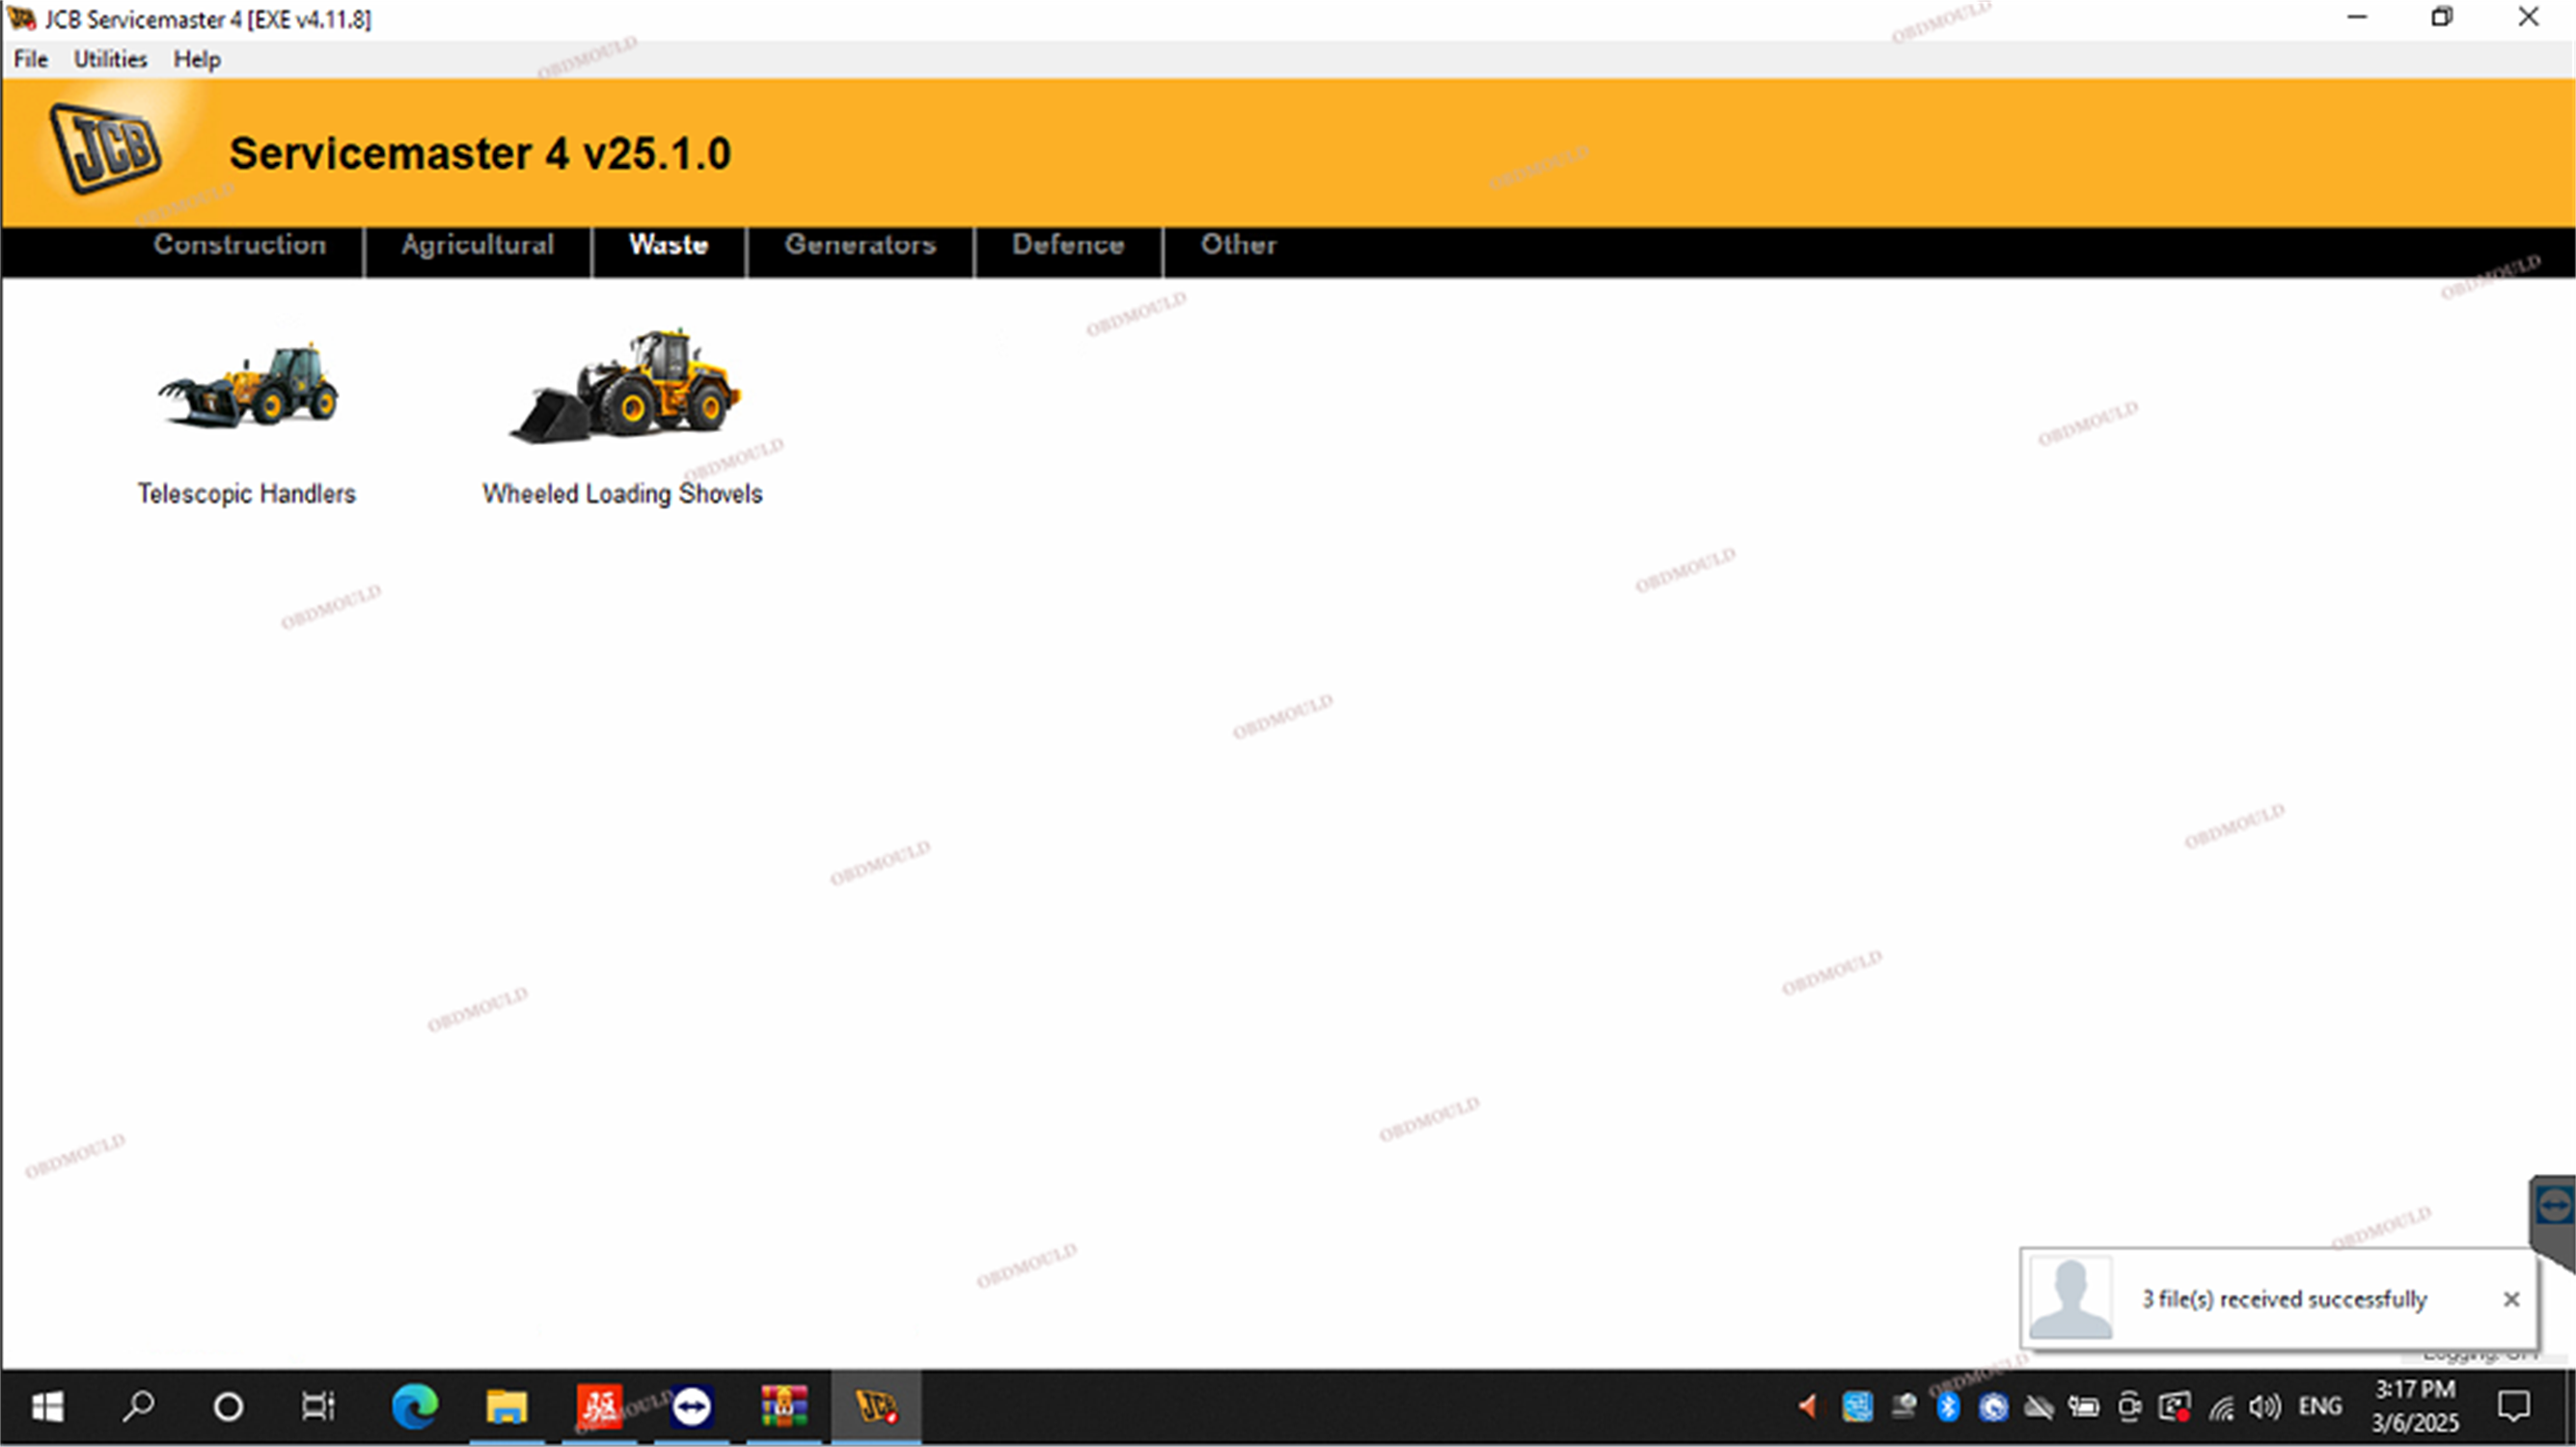Click the sender avatar in the notification
The width and height of the screenshot is (2576, 1447).
point(2071,1298)
